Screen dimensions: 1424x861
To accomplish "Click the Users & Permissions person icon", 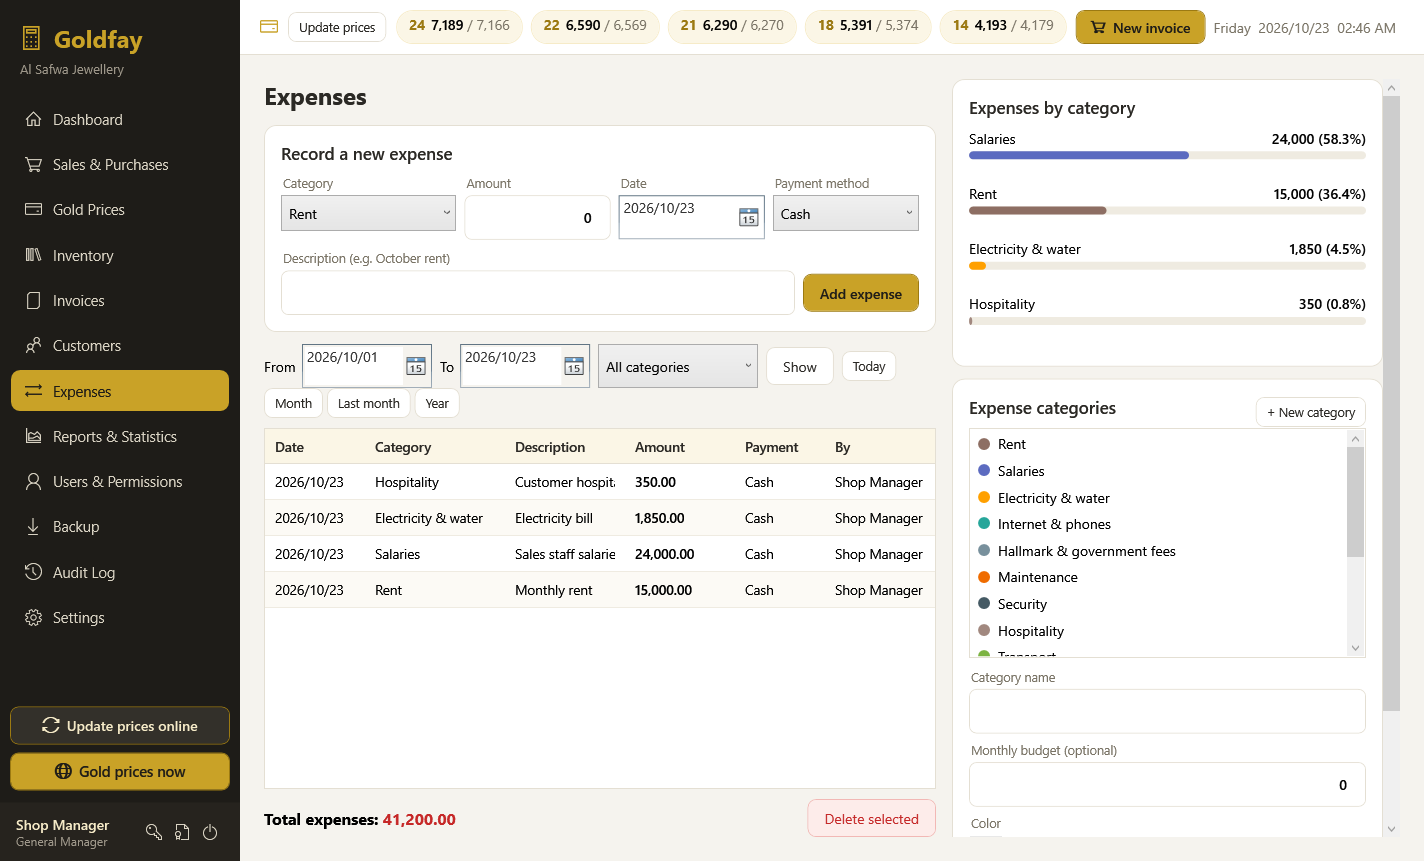I will [34, 482].
